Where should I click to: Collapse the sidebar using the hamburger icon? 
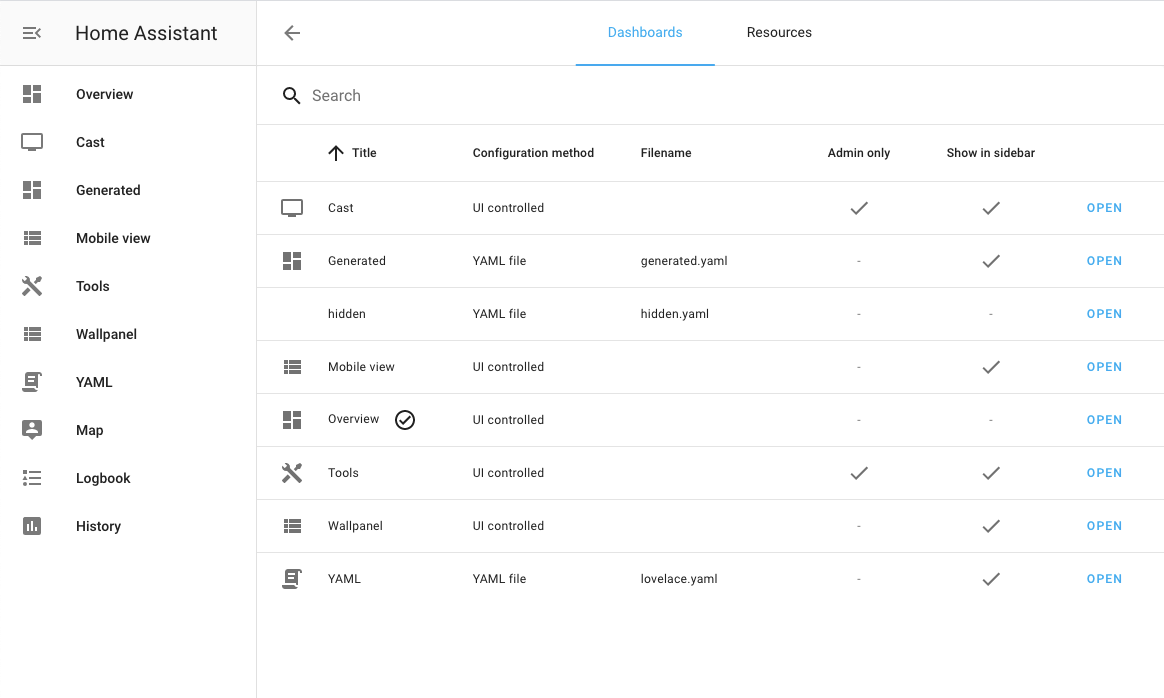(x=31, y=32)
